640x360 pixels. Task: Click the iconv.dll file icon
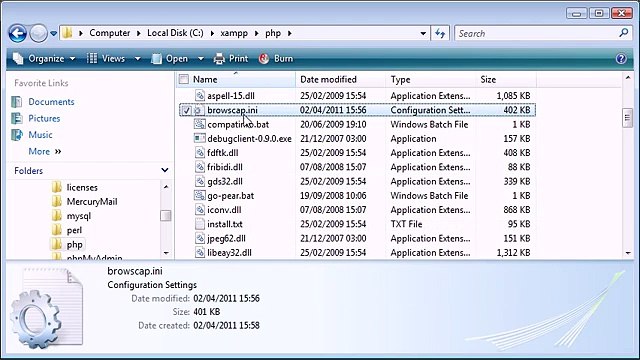point(200,210)
